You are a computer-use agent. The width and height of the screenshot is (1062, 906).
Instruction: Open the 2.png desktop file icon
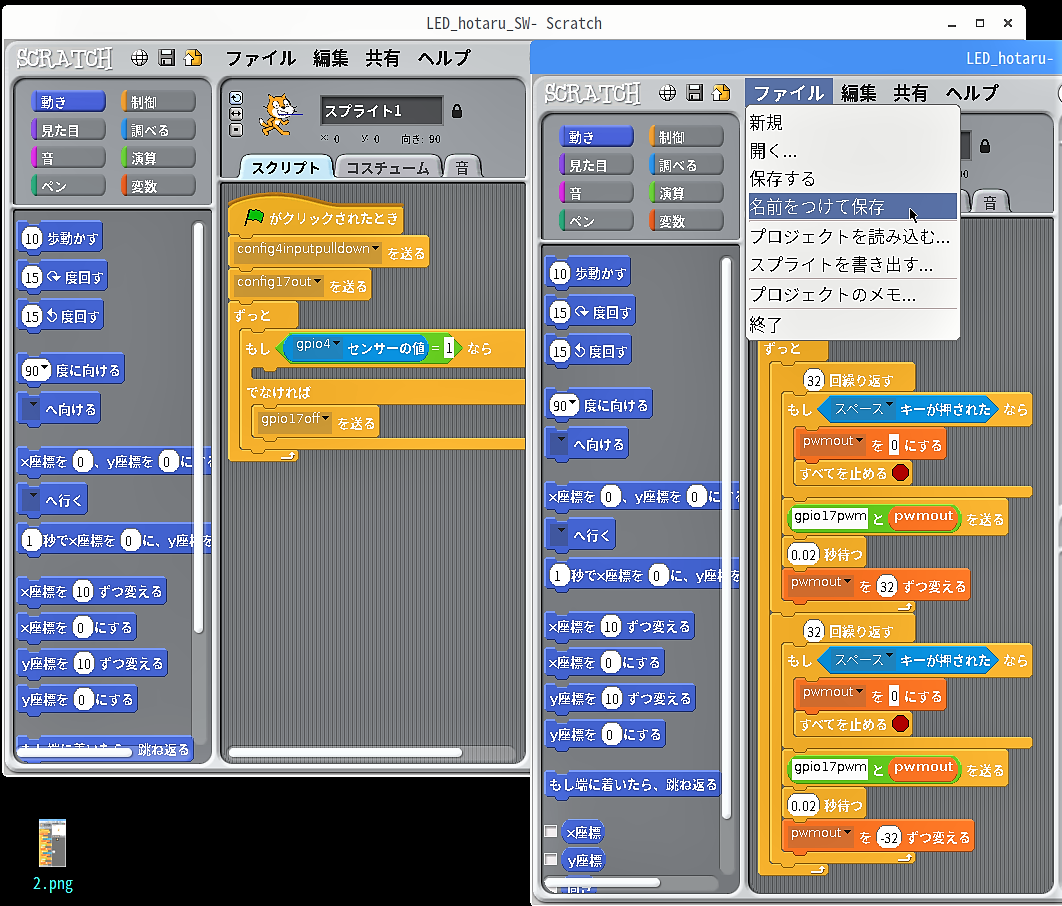(53, 843)
